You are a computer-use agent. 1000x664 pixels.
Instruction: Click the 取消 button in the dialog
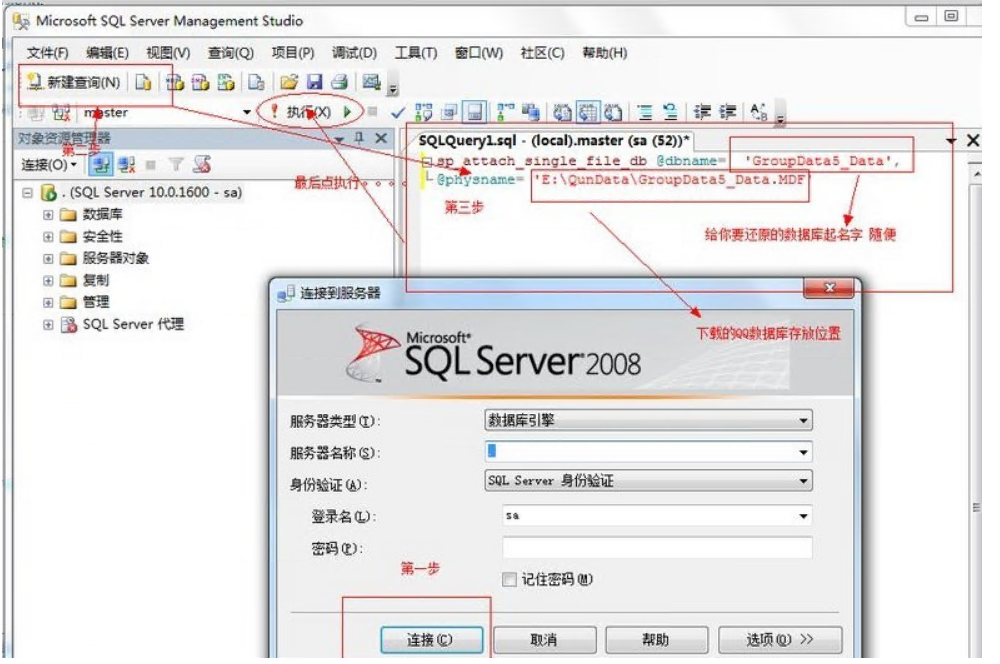coord(544,639)
